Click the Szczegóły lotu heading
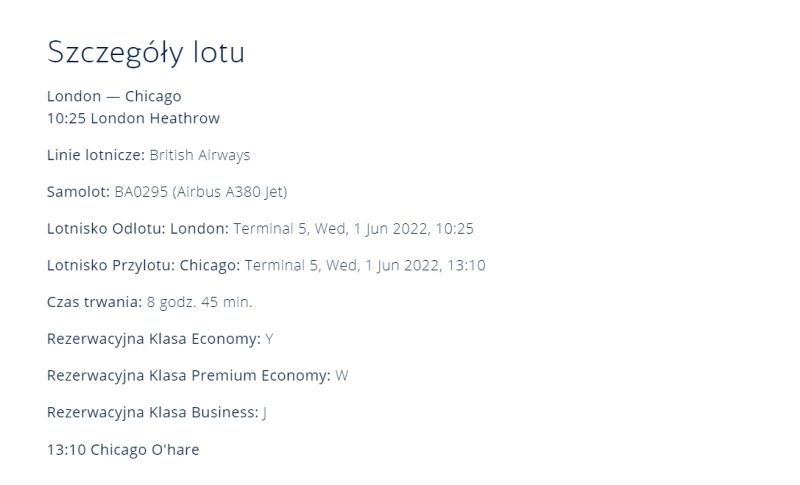800x485 pixels. 146,53
